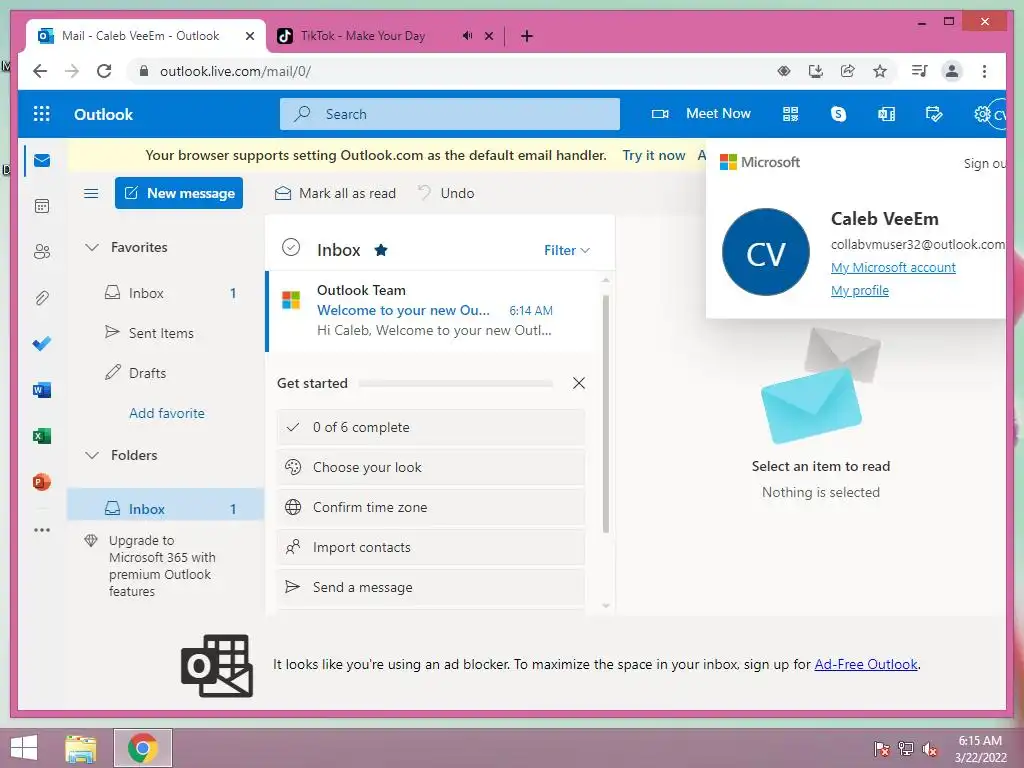The height and width of the screenshot is (768, 1024).
Task: Mute the TikTok tab audio
Action: point(467,36)
